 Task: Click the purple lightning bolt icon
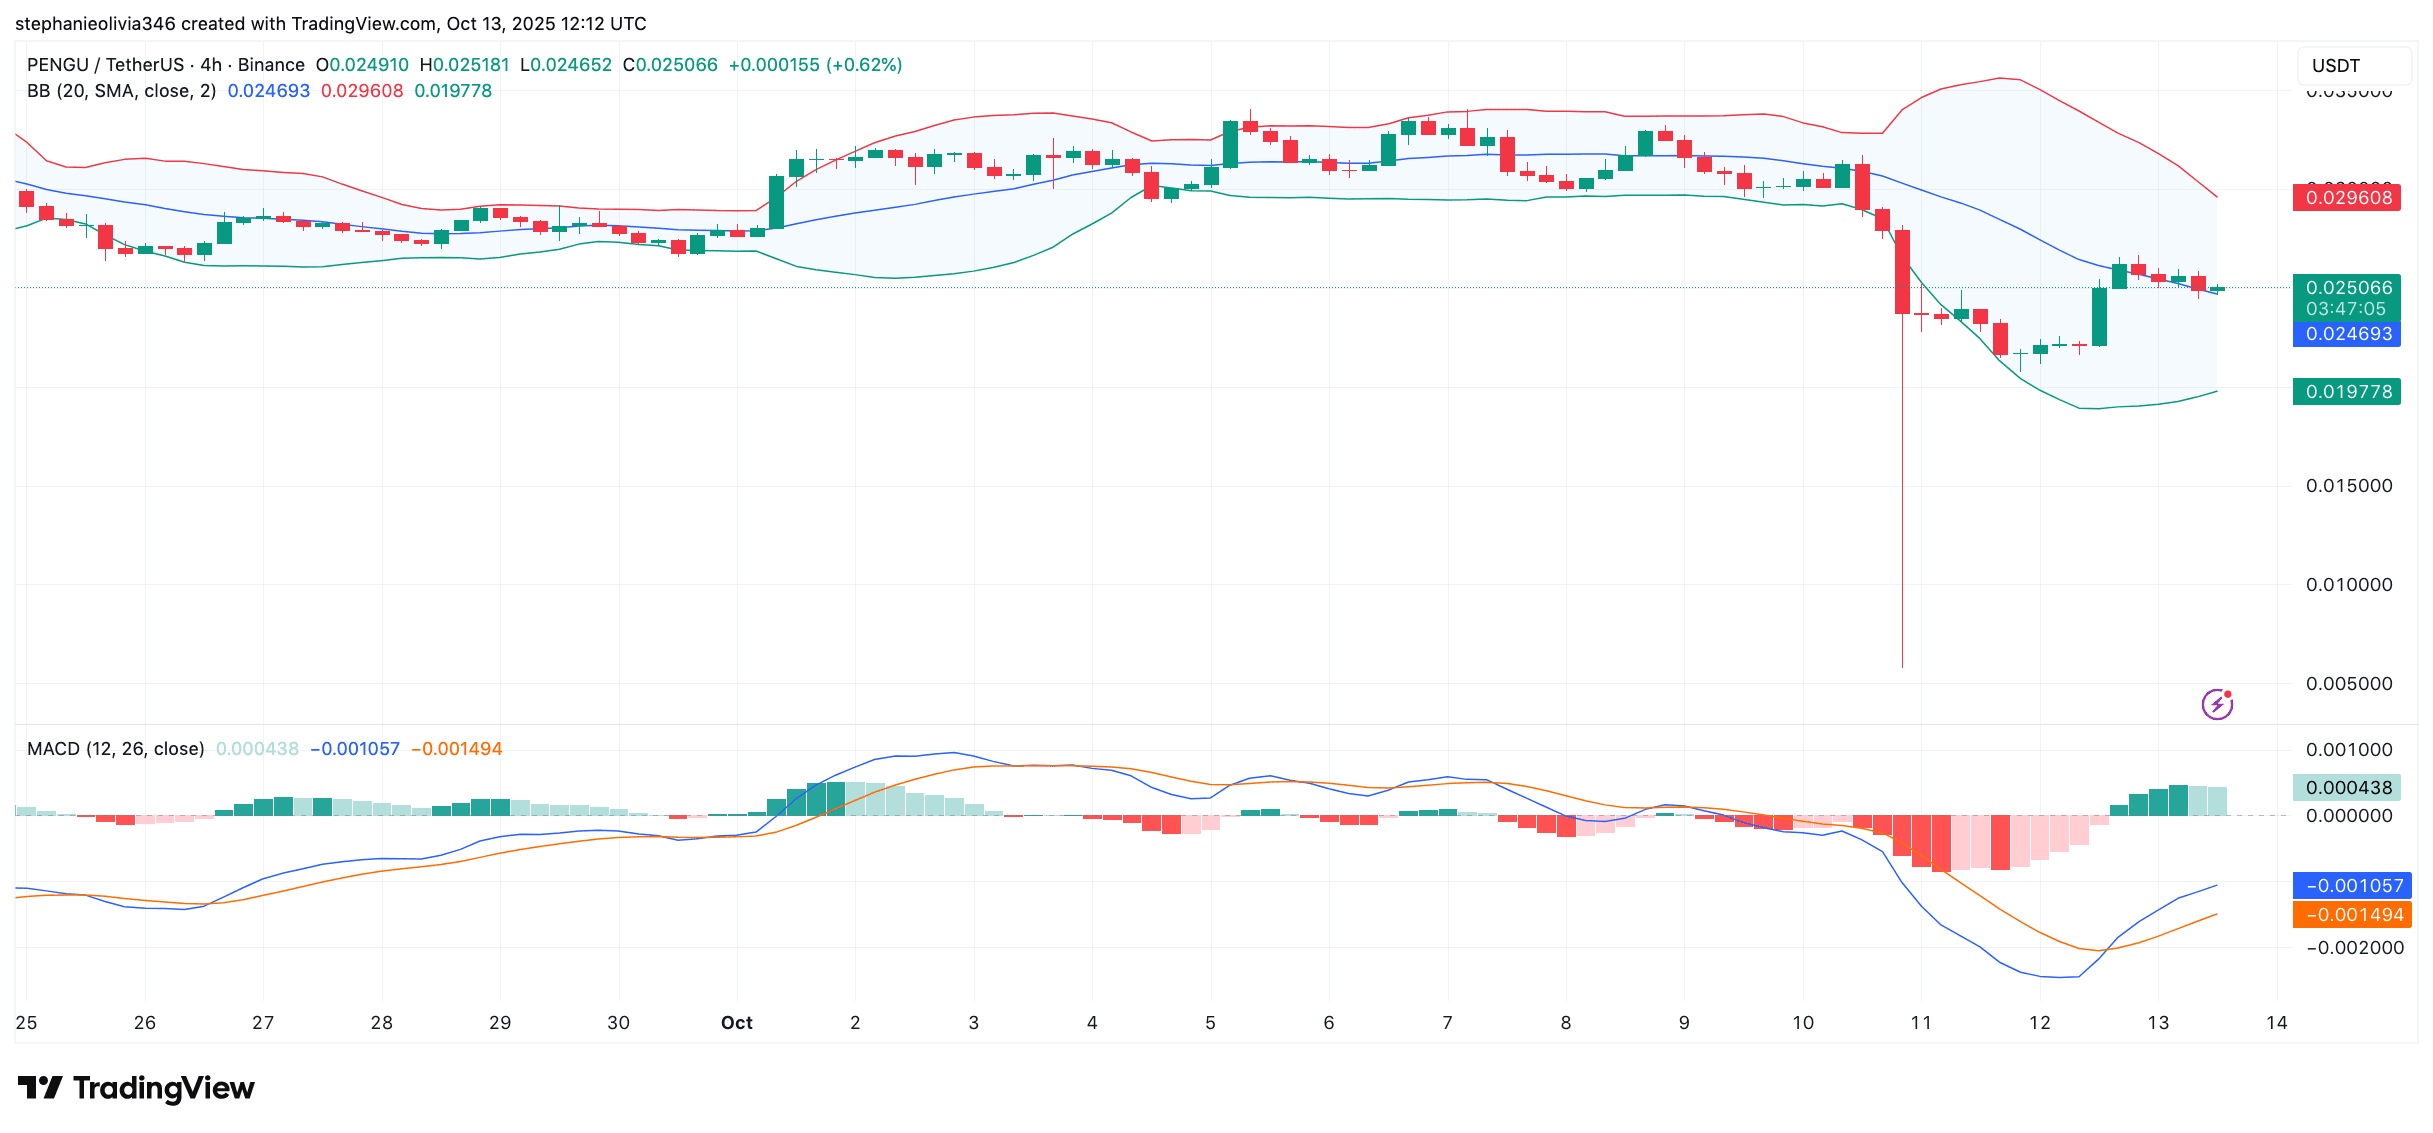2217,704
